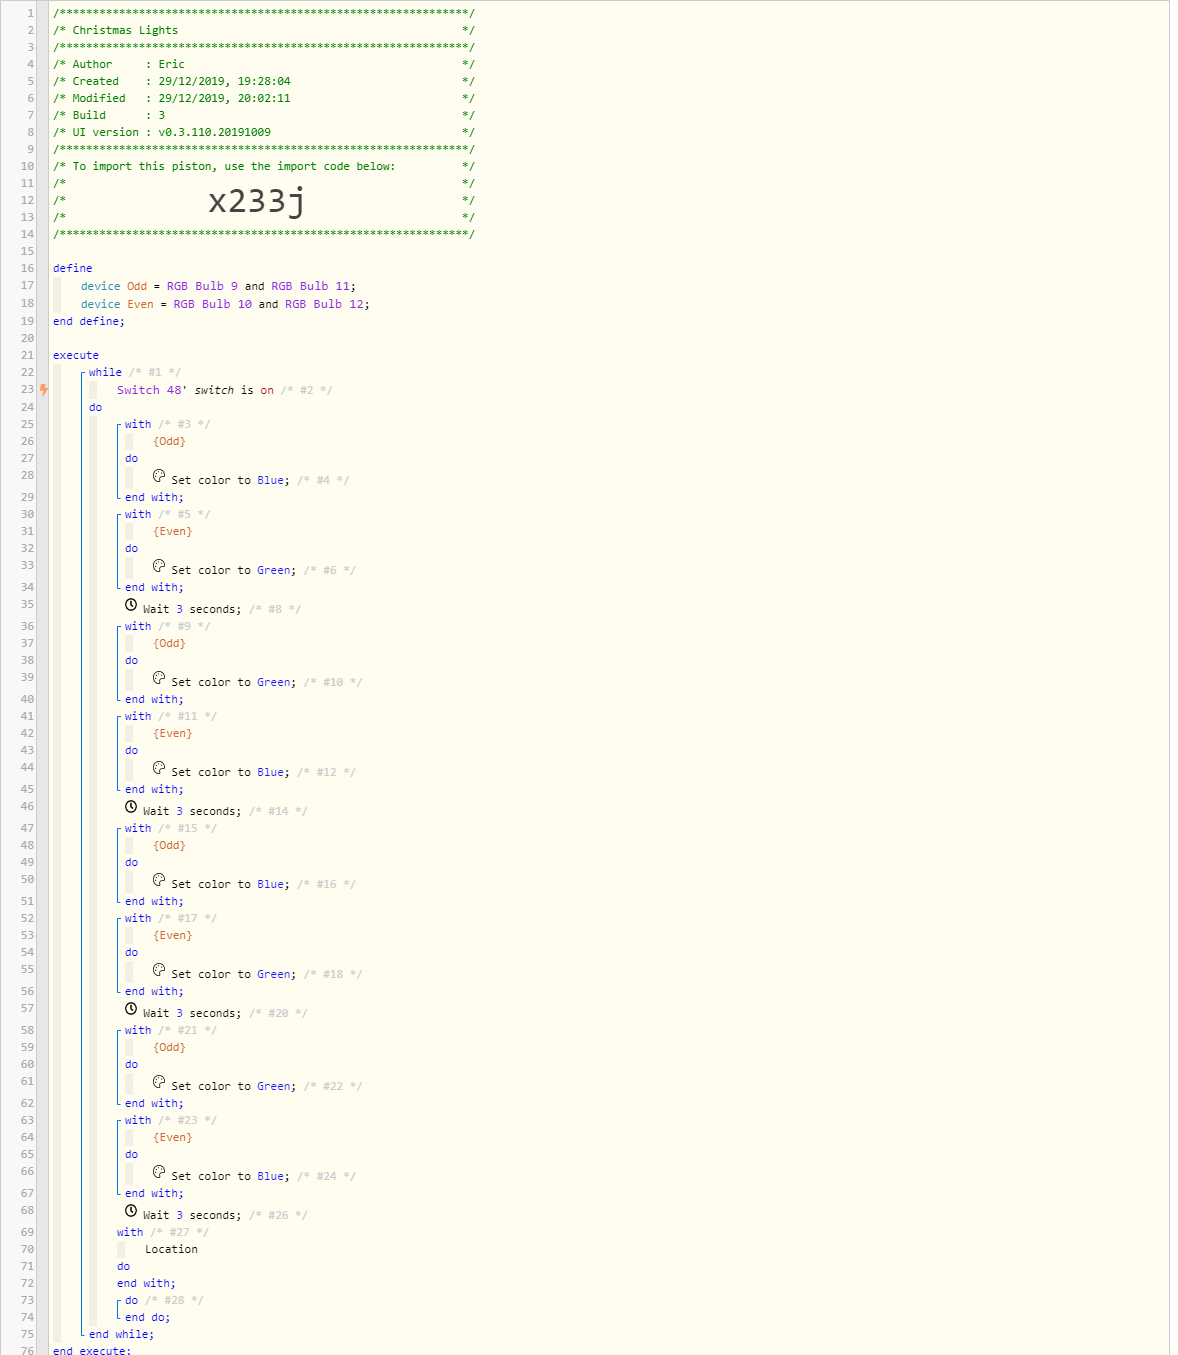Click clock icon of Wait statement #20

point(131,1009)
